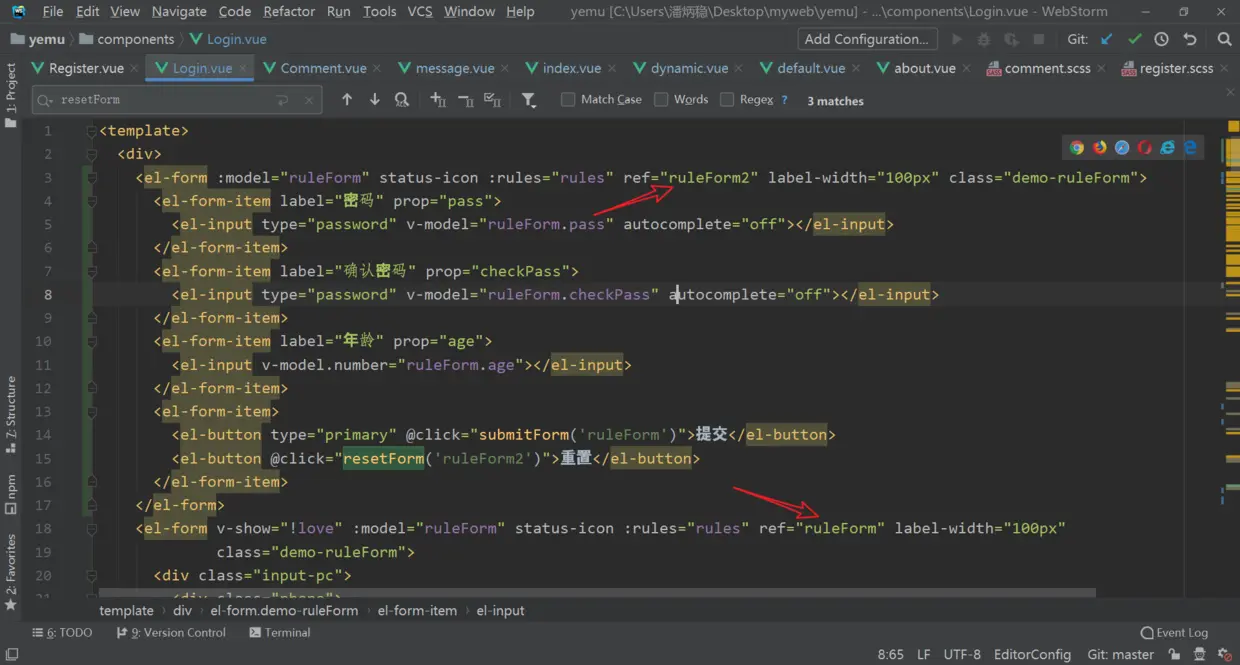This screenshot has width=1240, height=665.
Task: Toggle the Structure tool window
Action: (11, 414)
